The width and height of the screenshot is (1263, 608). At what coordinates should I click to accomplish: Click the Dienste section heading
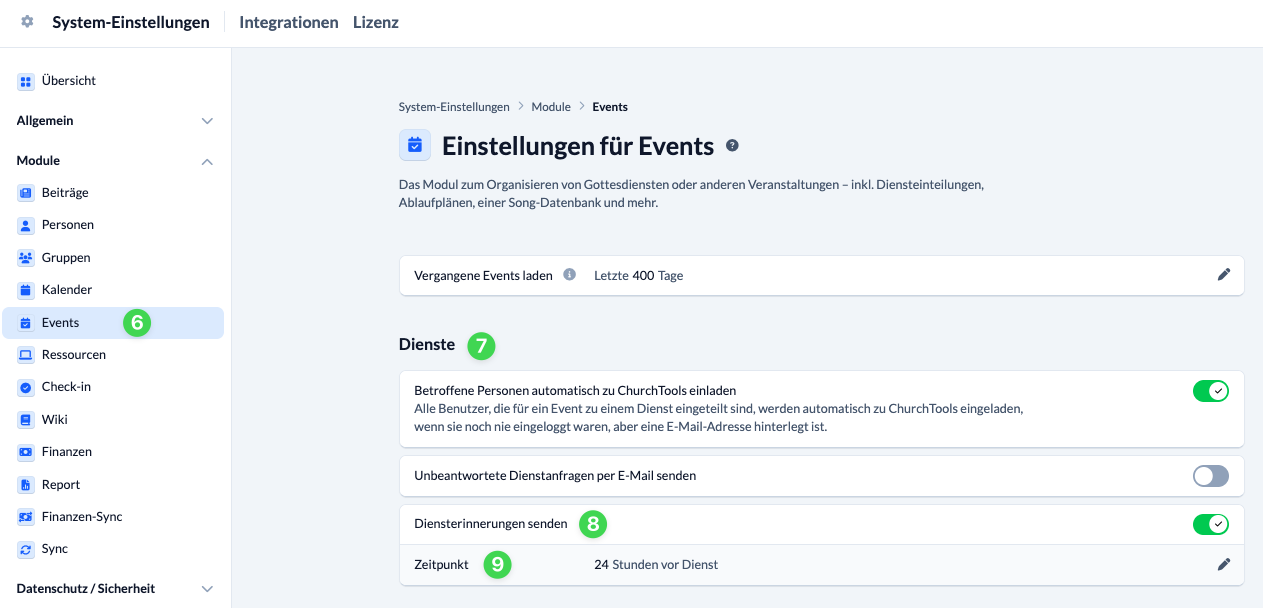pyautogui.click(x=427, y=345)
